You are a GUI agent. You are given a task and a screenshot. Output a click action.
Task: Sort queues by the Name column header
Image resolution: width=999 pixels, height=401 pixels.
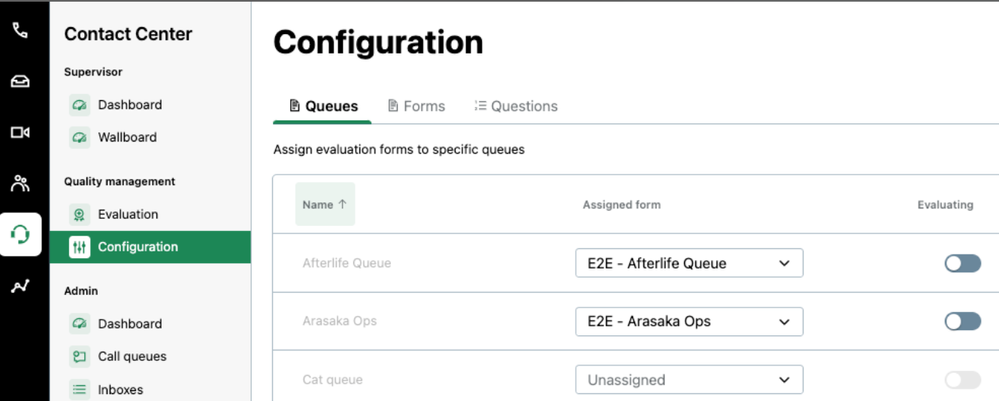(324, 204)
